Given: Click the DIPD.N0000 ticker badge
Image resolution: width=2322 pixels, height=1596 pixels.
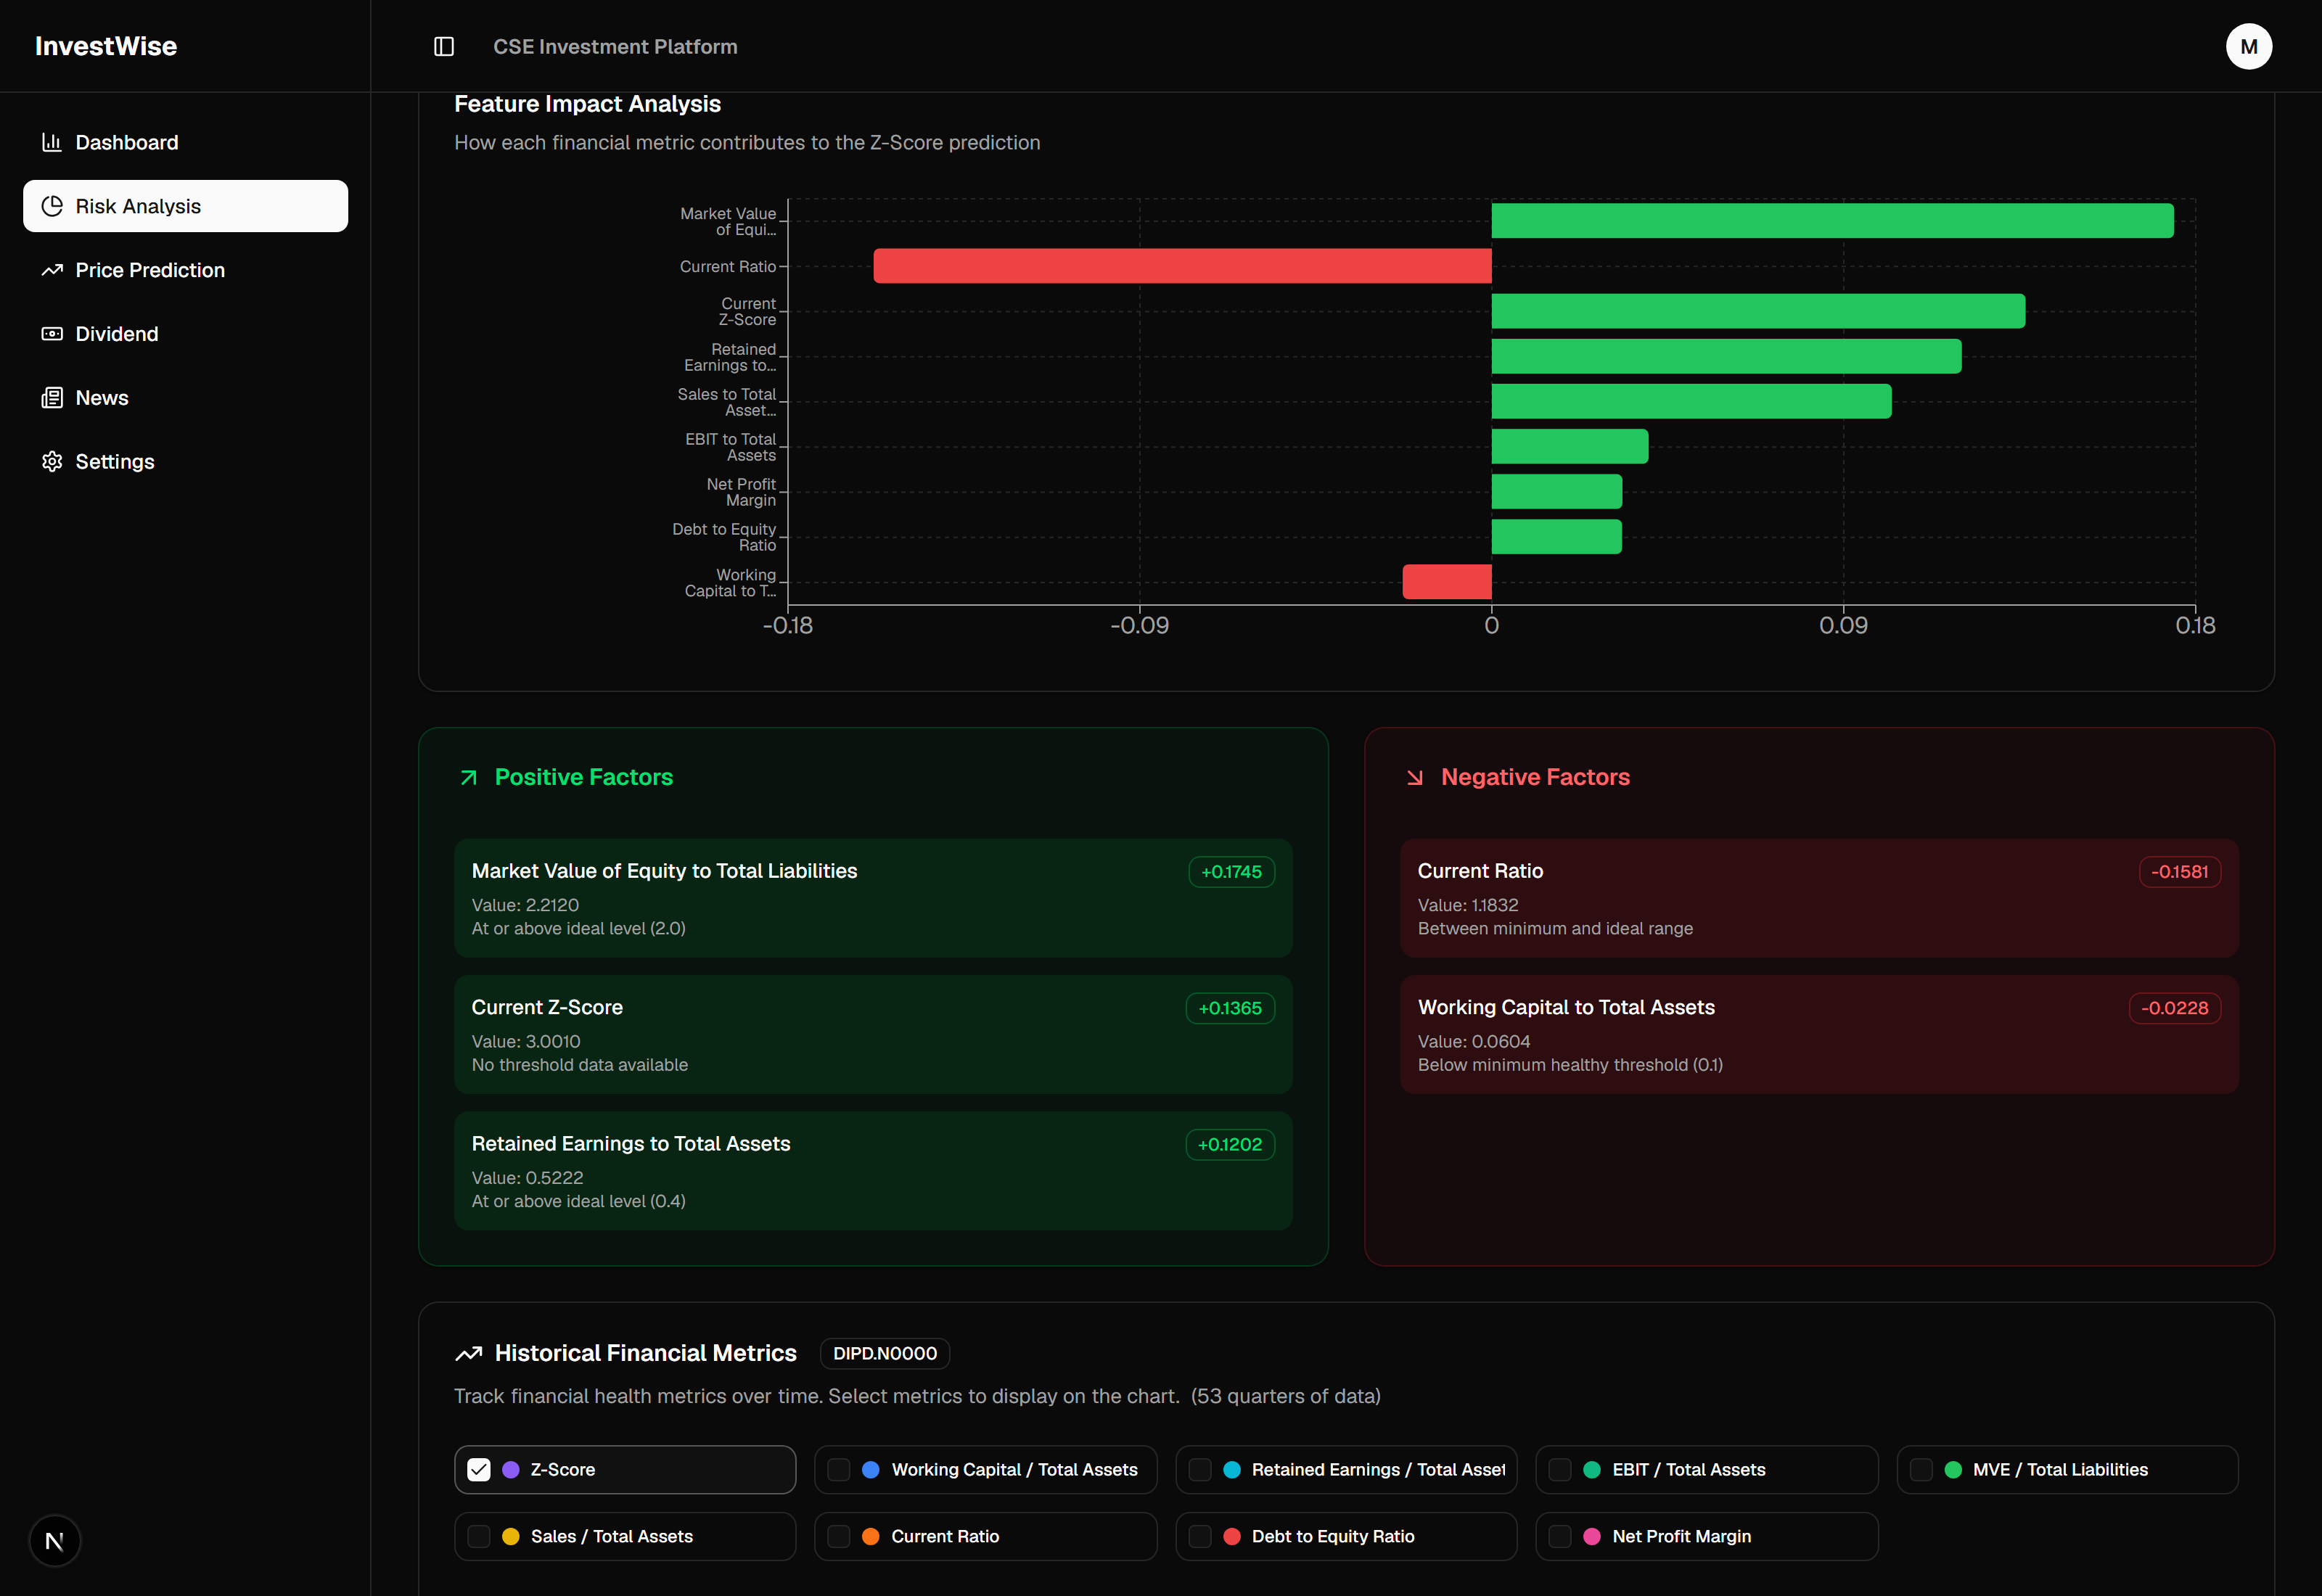Looking at the screenshot, I should coord(885,1353).
